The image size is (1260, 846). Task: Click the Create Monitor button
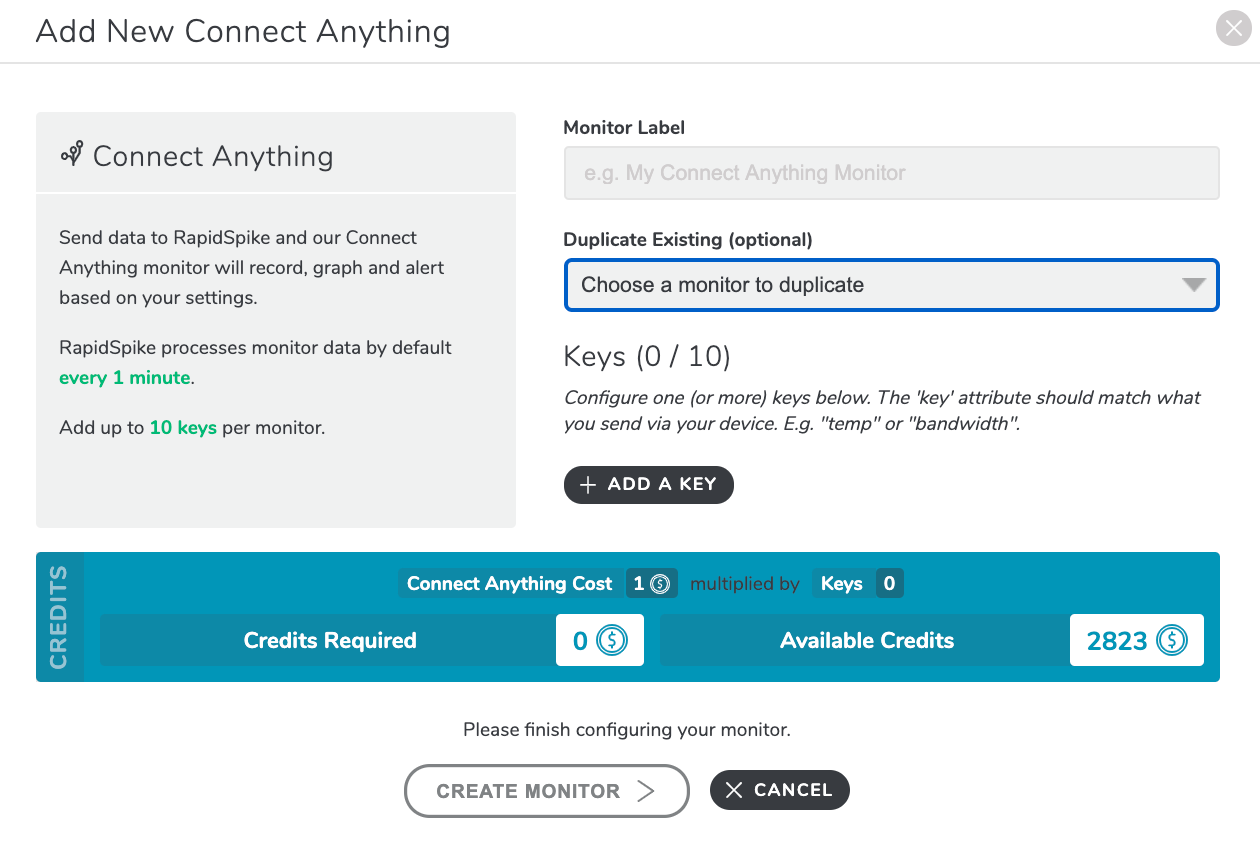(x=547, y=791)
